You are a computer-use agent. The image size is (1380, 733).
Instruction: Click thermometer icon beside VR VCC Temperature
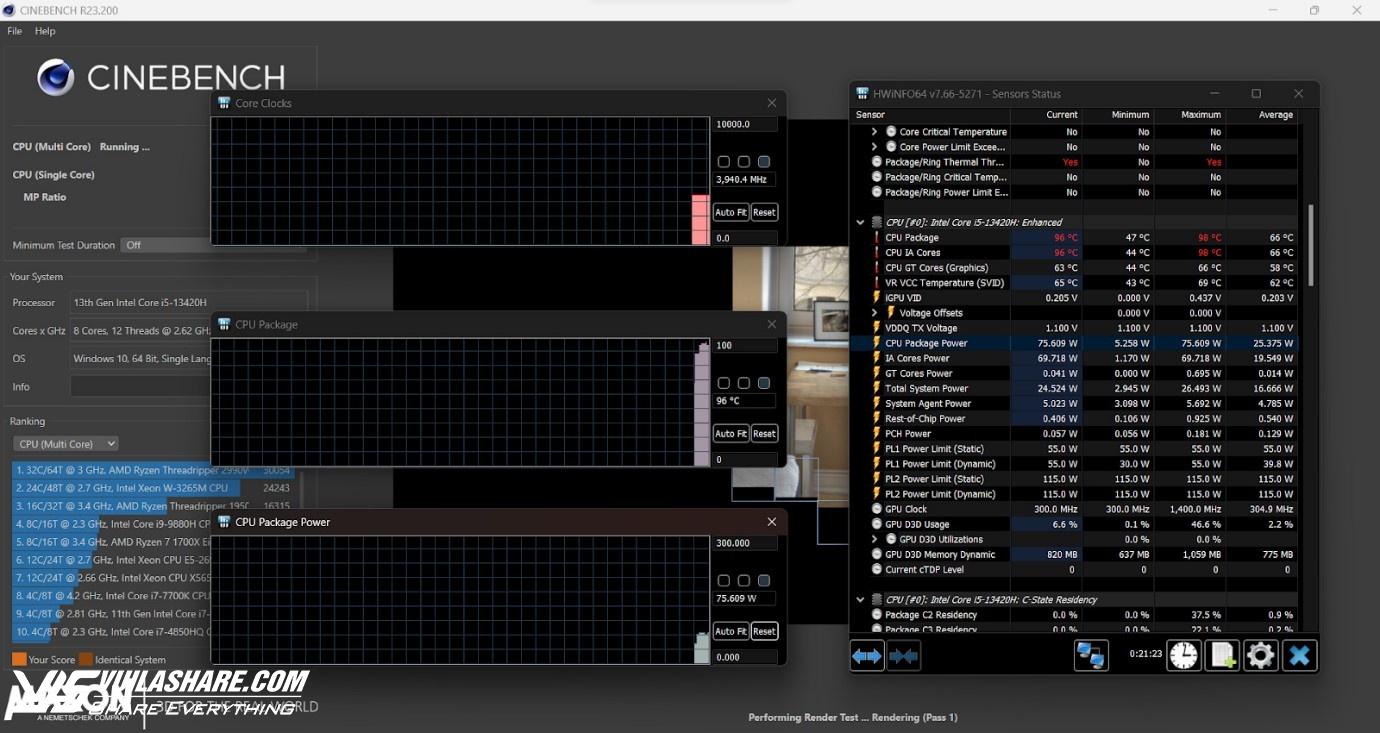tap(877, 283)
